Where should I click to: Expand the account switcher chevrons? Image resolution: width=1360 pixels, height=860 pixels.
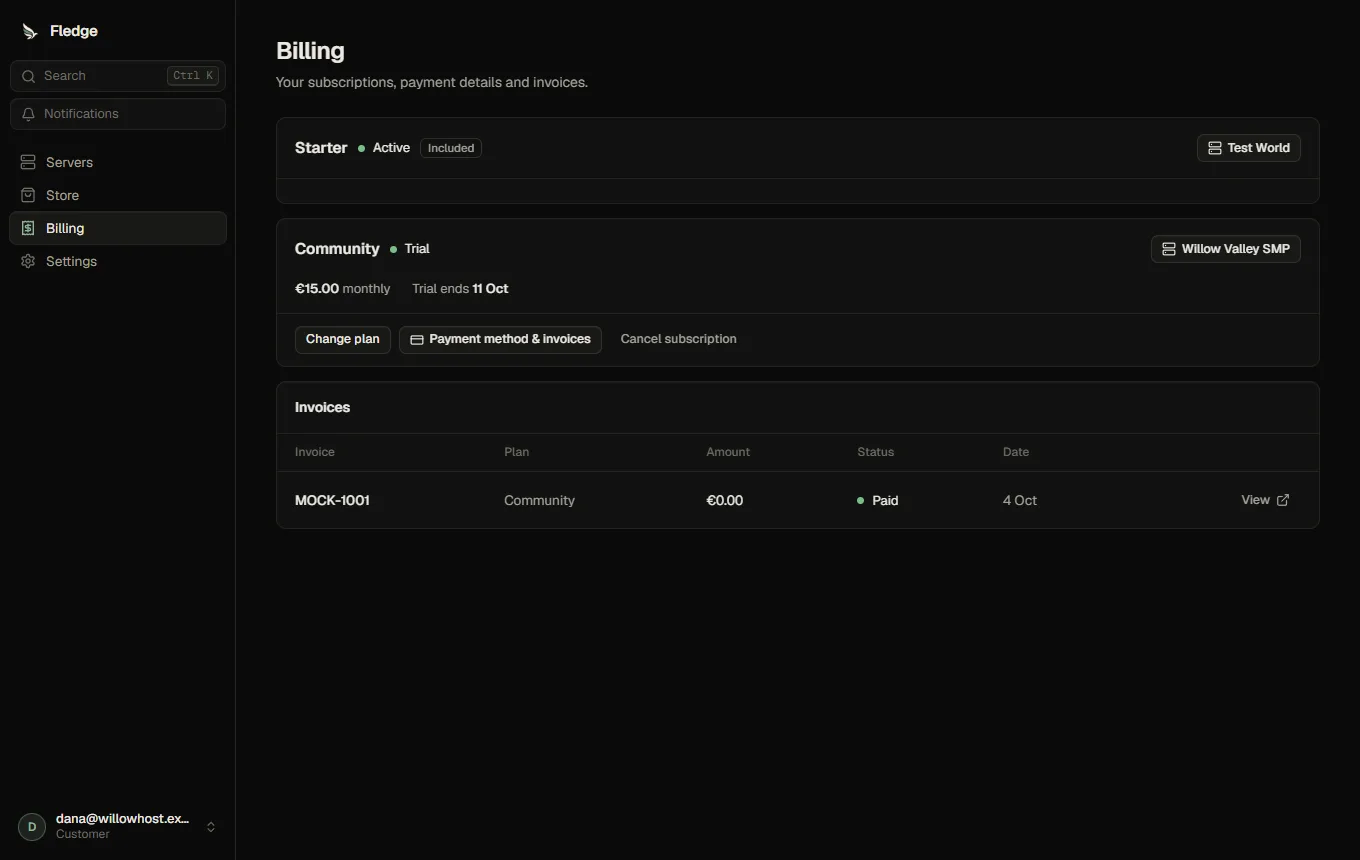click(211, 827)
